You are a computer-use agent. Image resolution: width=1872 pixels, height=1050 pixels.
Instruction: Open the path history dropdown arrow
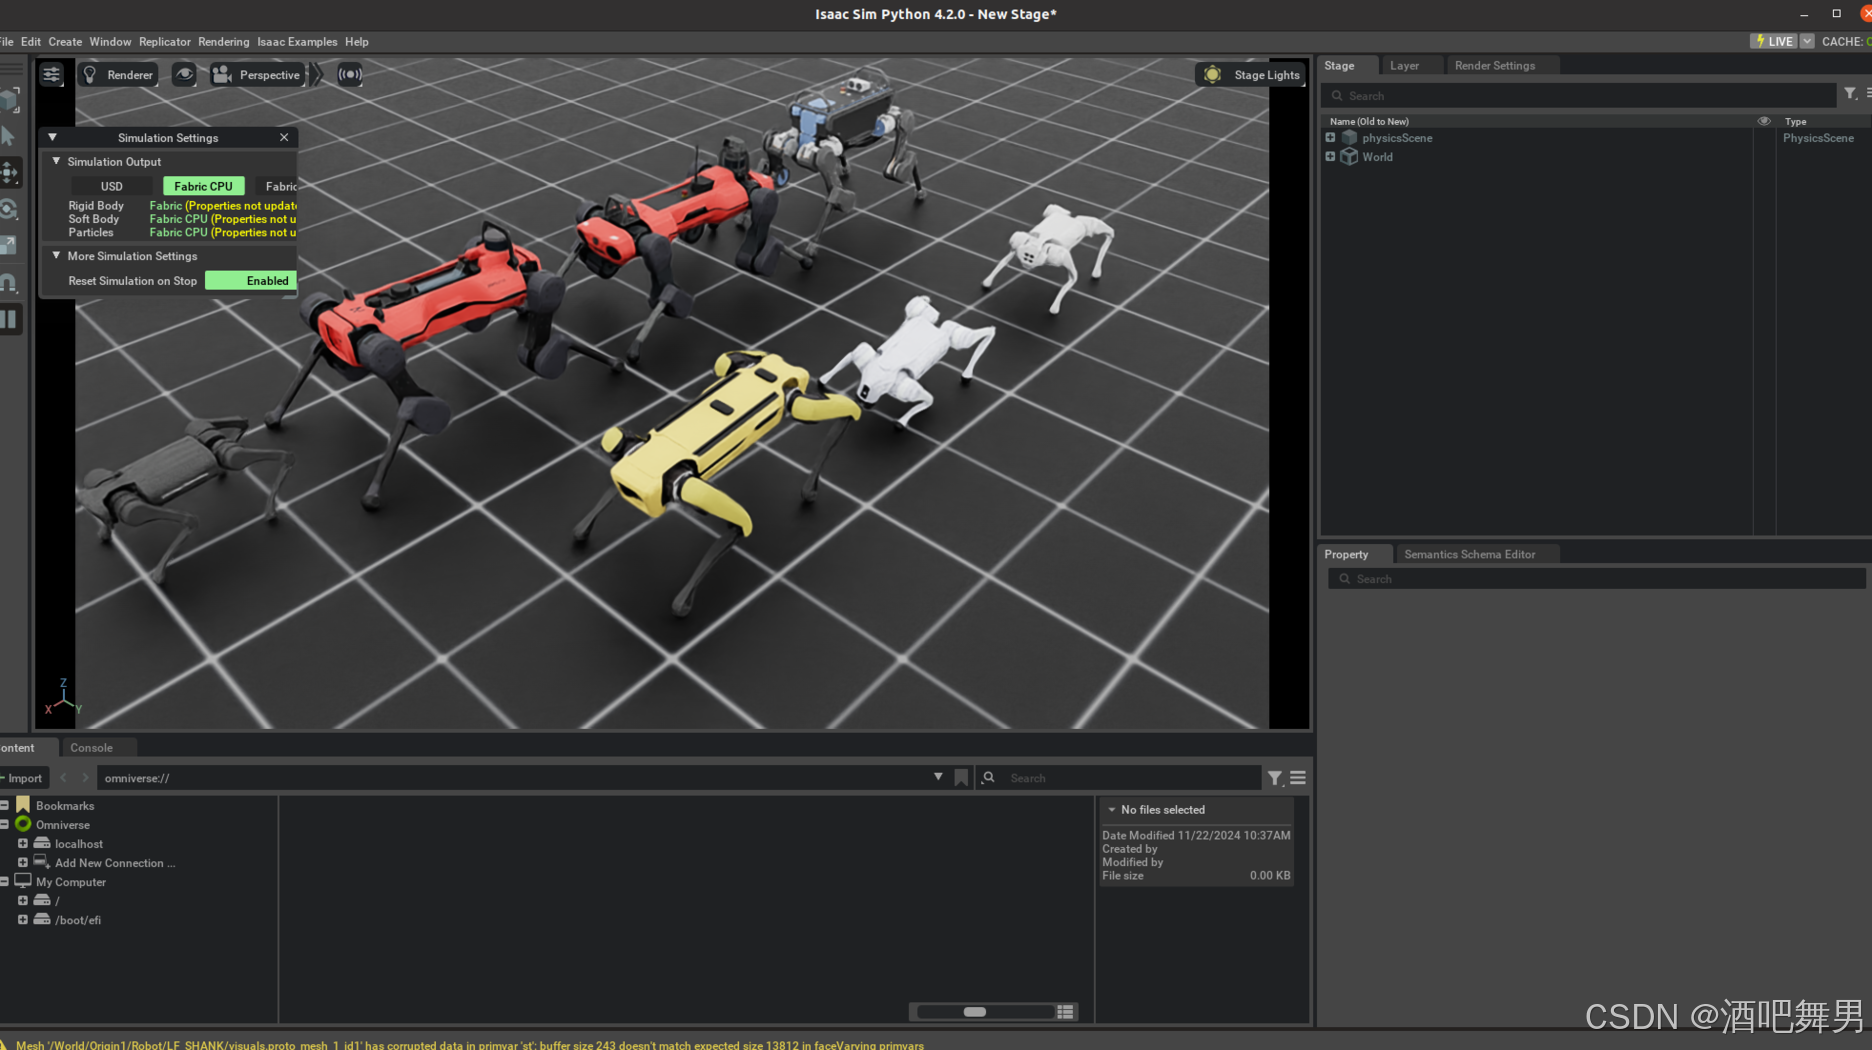tap(938, 777)
